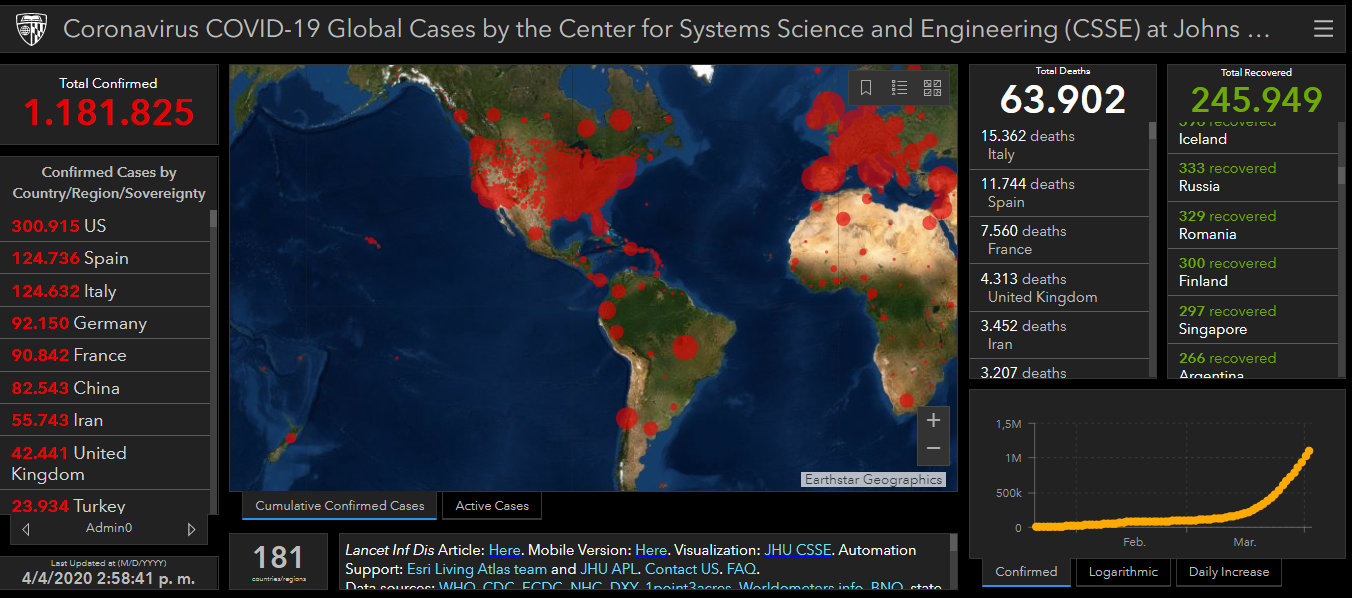Viewport: 1352px width, 598px height.
Task: Click the Total Recovered 245.949 figure
Action: coord(1257,99)
